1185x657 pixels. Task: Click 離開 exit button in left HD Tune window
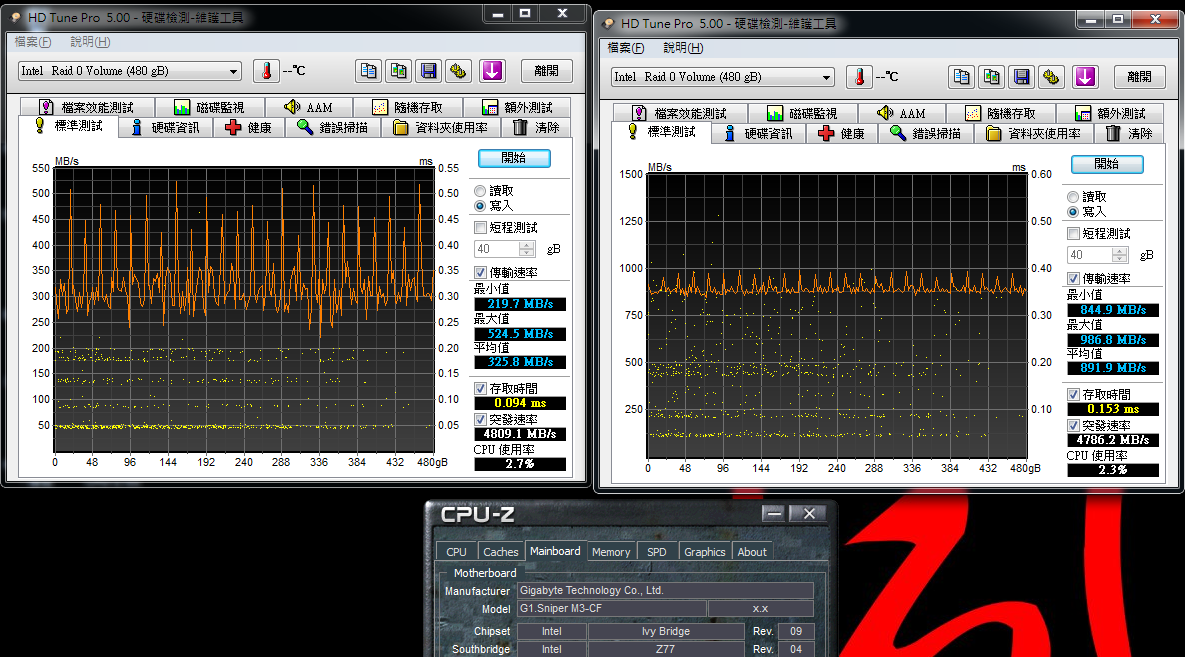[x=546, y=71]
